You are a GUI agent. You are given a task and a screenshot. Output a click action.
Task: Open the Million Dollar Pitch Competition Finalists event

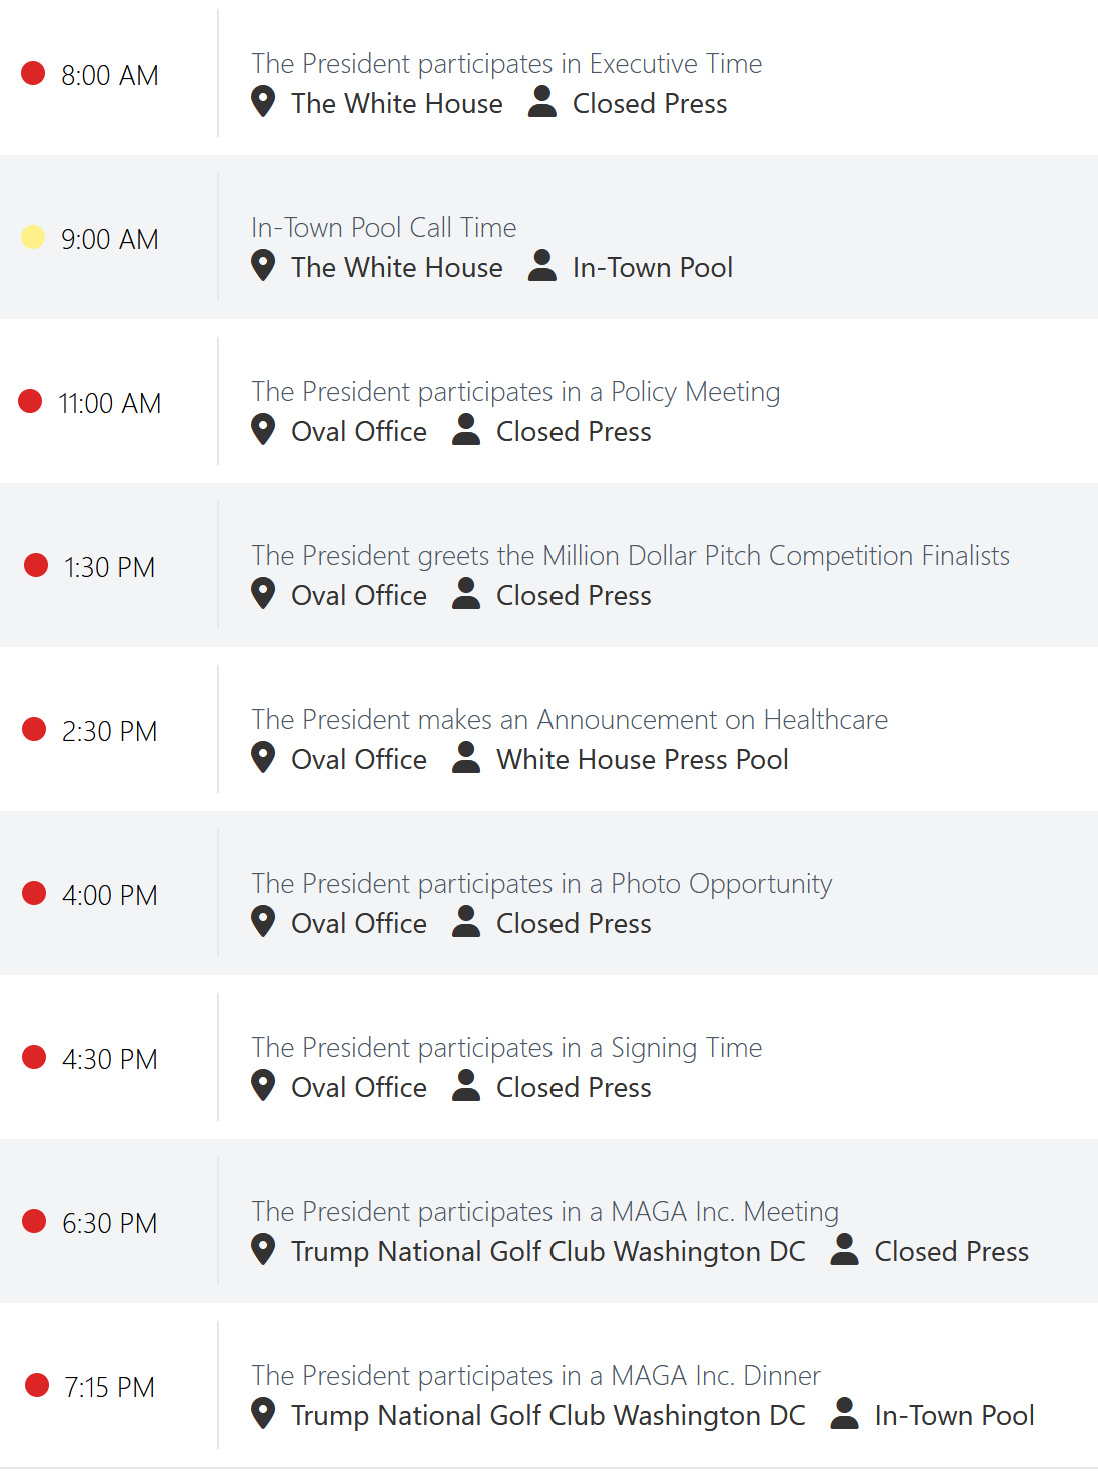point(631,556)
